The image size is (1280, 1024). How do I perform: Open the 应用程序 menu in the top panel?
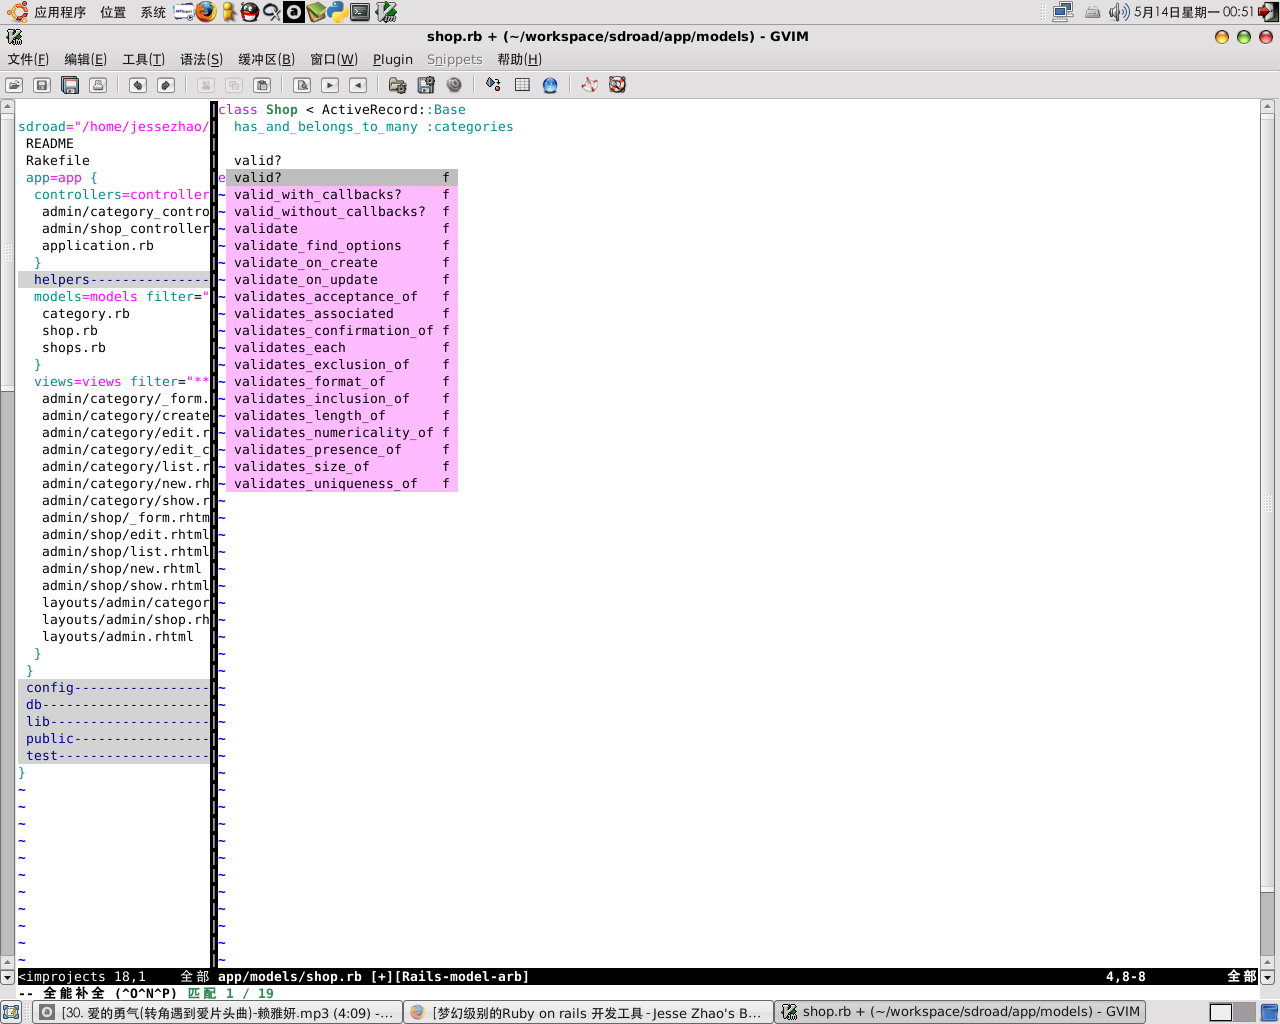point(60,12)
